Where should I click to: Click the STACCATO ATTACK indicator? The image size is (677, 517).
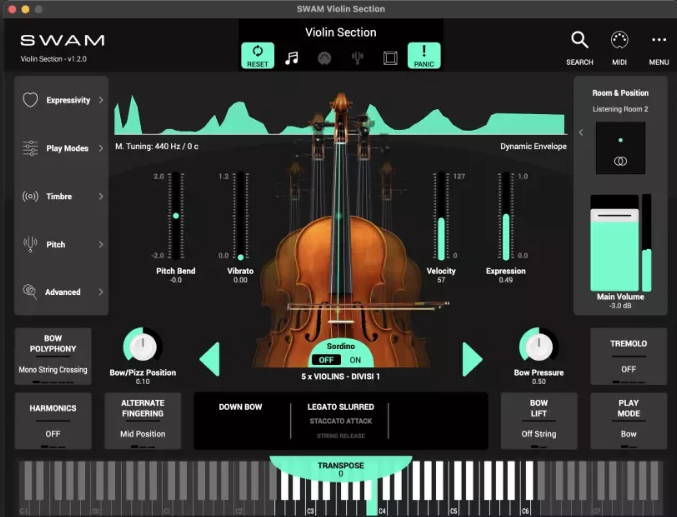click(341, 421)
